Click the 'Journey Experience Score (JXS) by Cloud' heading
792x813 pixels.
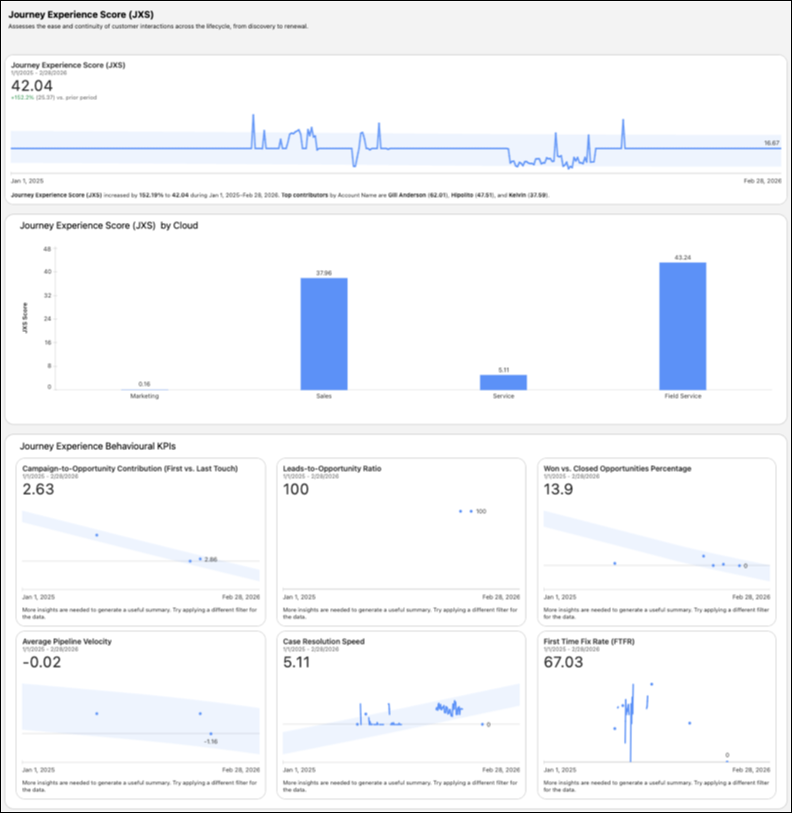pos(109,226)
